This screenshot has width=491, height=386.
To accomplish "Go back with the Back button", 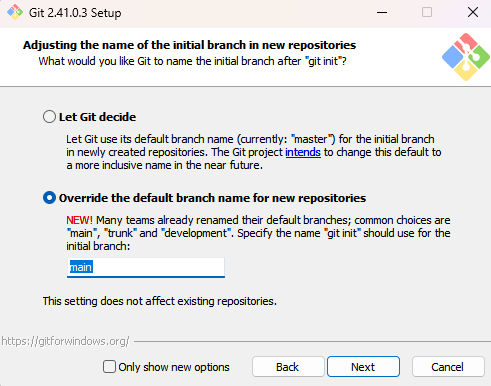I will click(288, 367).
